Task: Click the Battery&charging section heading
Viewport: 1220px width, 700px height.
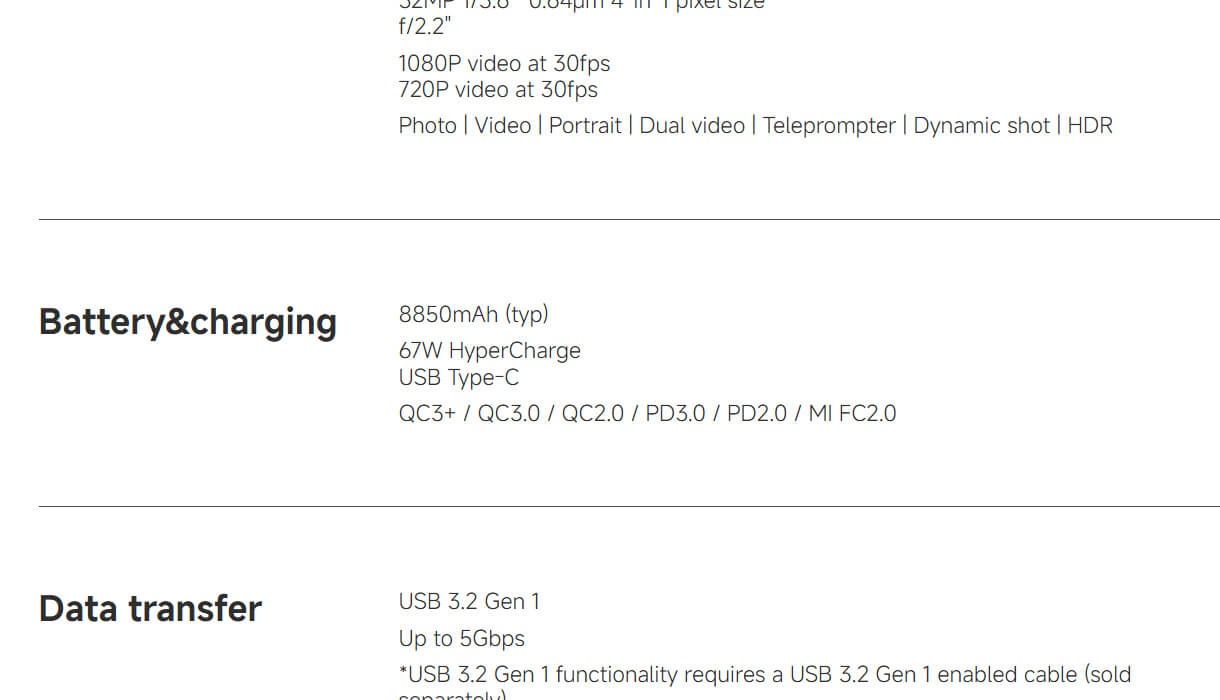Action: (187, 322)
